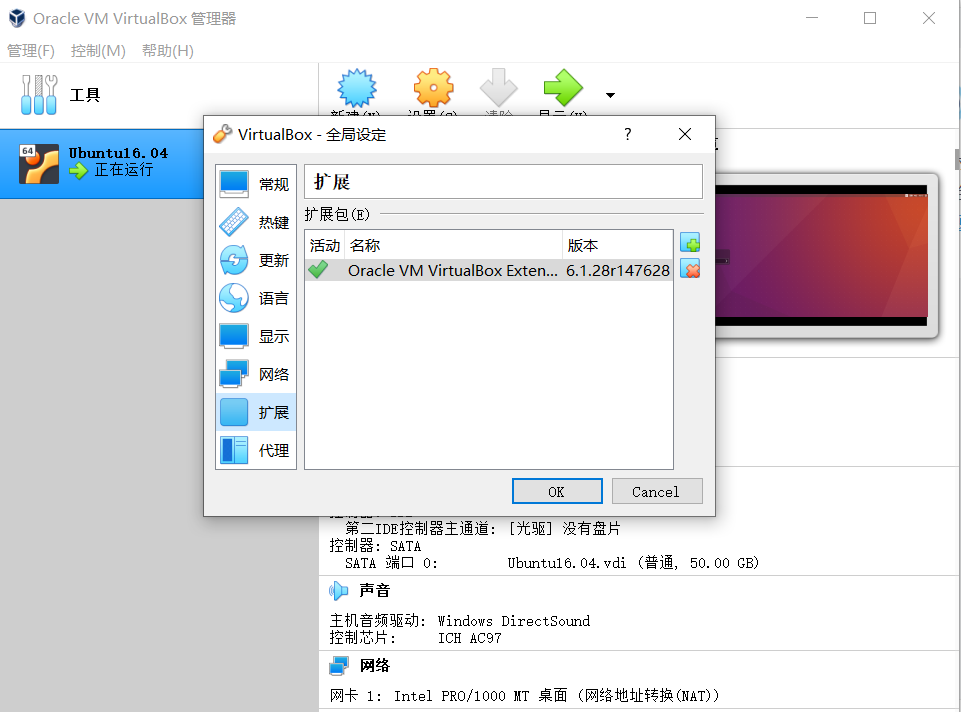This screenshot has height=712, width=961.
Task: Click the 扩展包(E) label
Action: pos(337,214)
